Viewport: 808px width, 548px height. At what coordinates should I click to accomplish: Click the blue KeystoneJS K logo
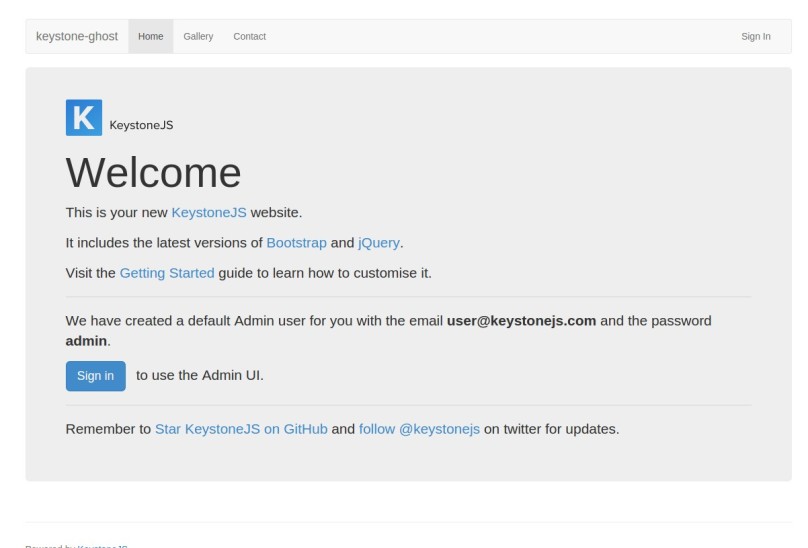click(84, 118)
